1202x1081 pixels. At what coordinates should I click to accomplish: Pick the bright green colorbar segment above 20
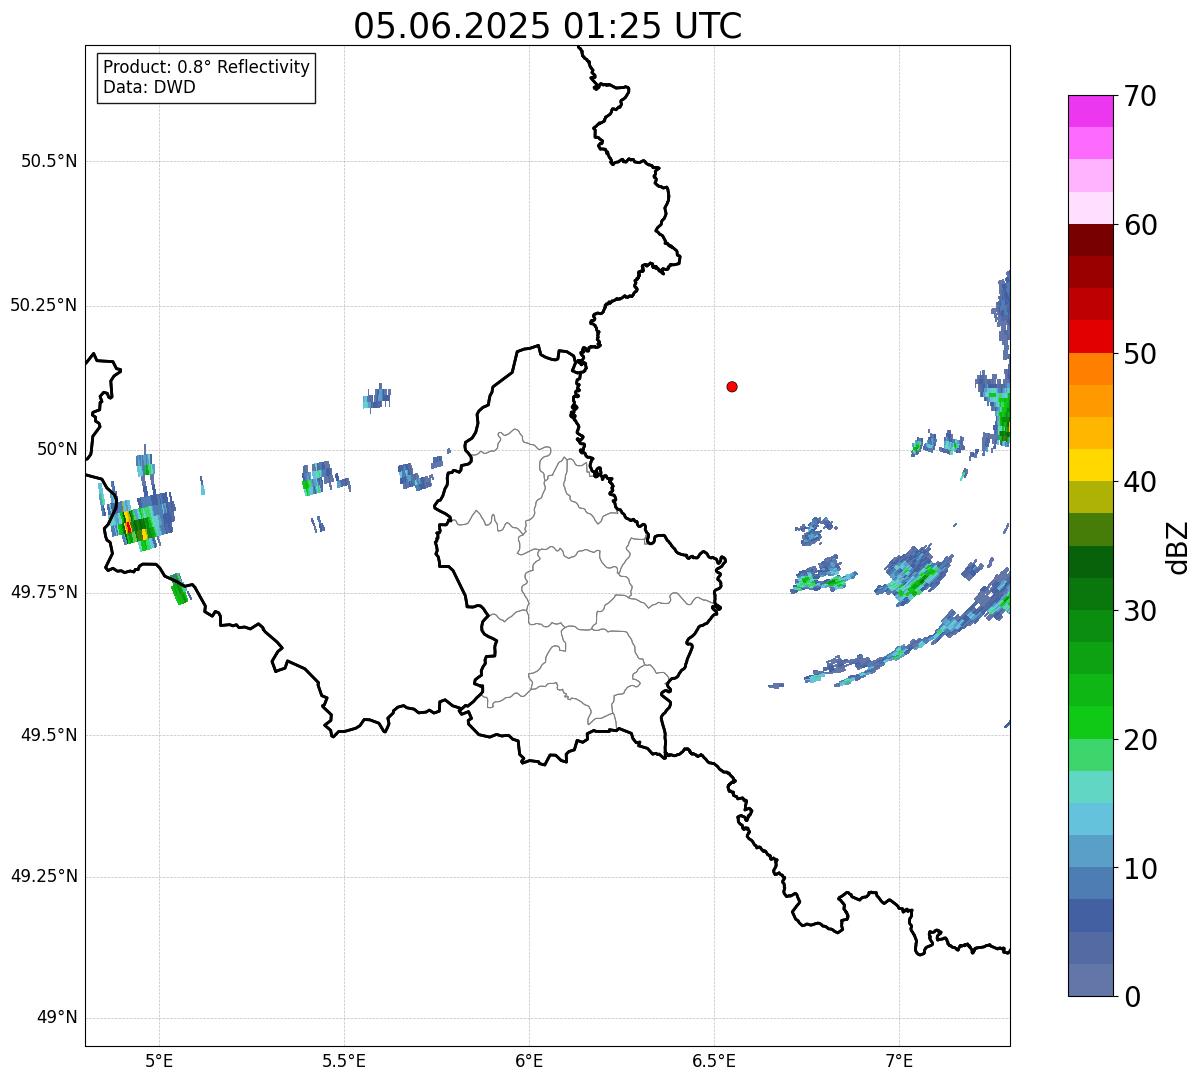point(1090,722)
